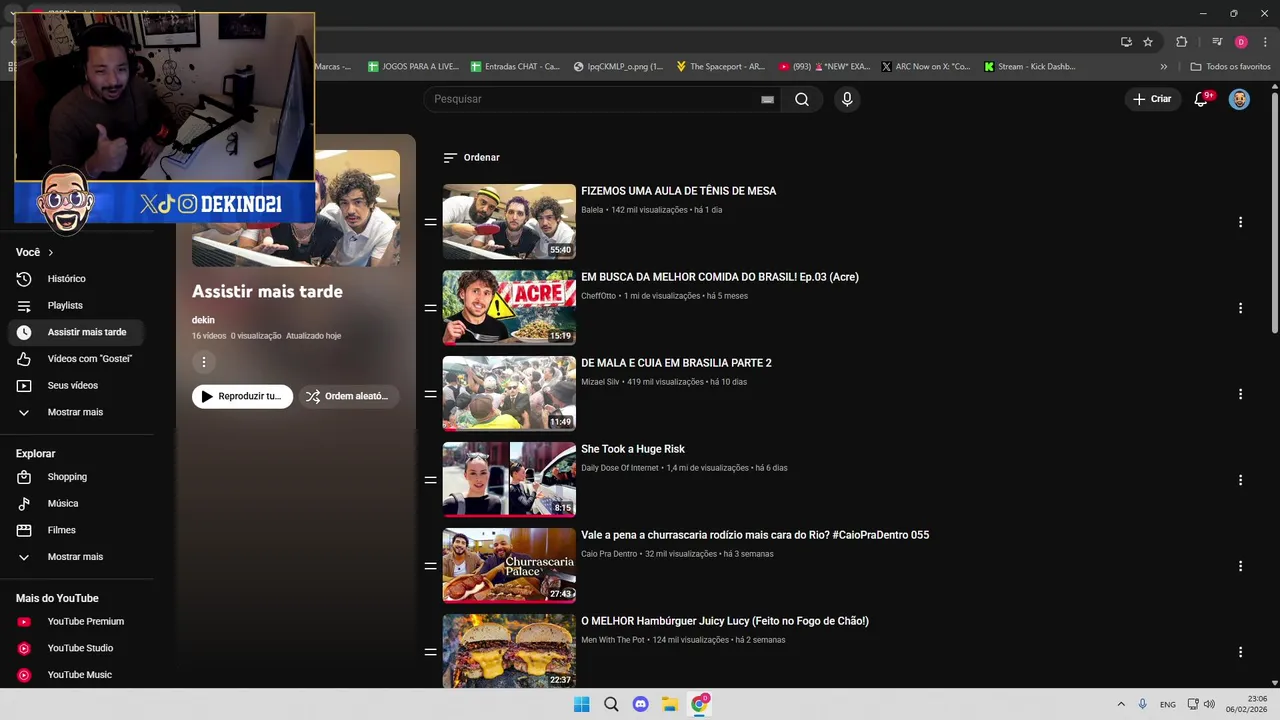The image size is (1280, 720).
Task: Open Shopping in Explorar
Action: click(x=75, y=477)
